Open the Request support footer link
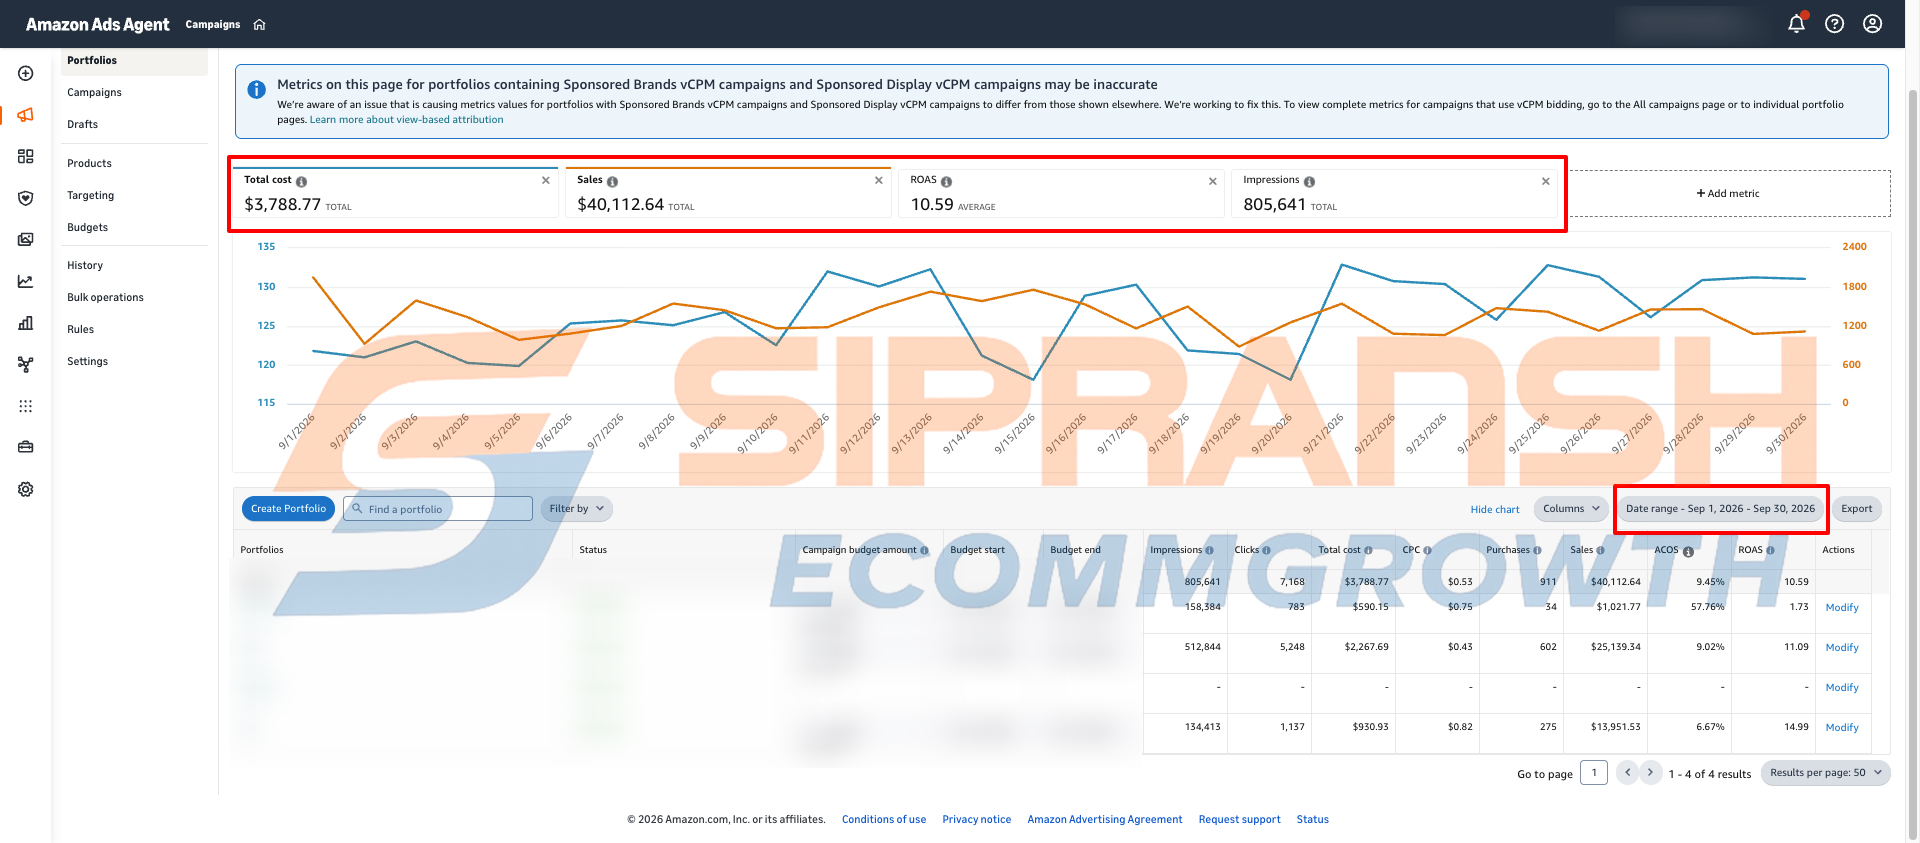 (1239, 820)
